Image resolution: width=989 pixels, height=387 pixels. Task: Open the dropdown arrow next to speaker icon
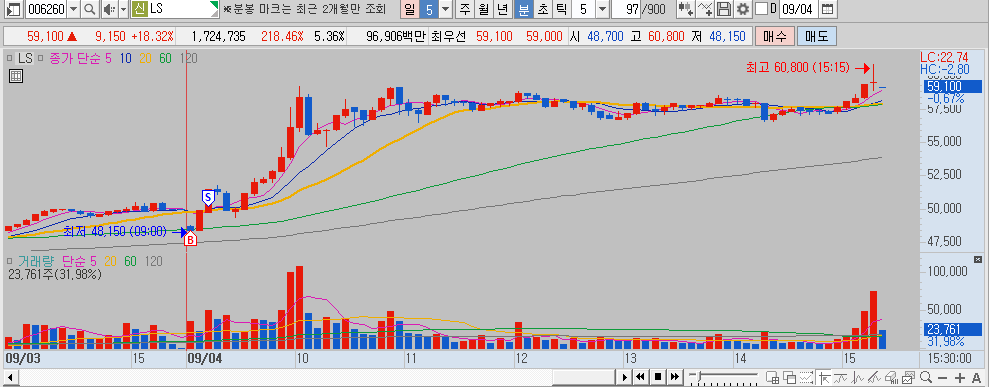point(123,9)
